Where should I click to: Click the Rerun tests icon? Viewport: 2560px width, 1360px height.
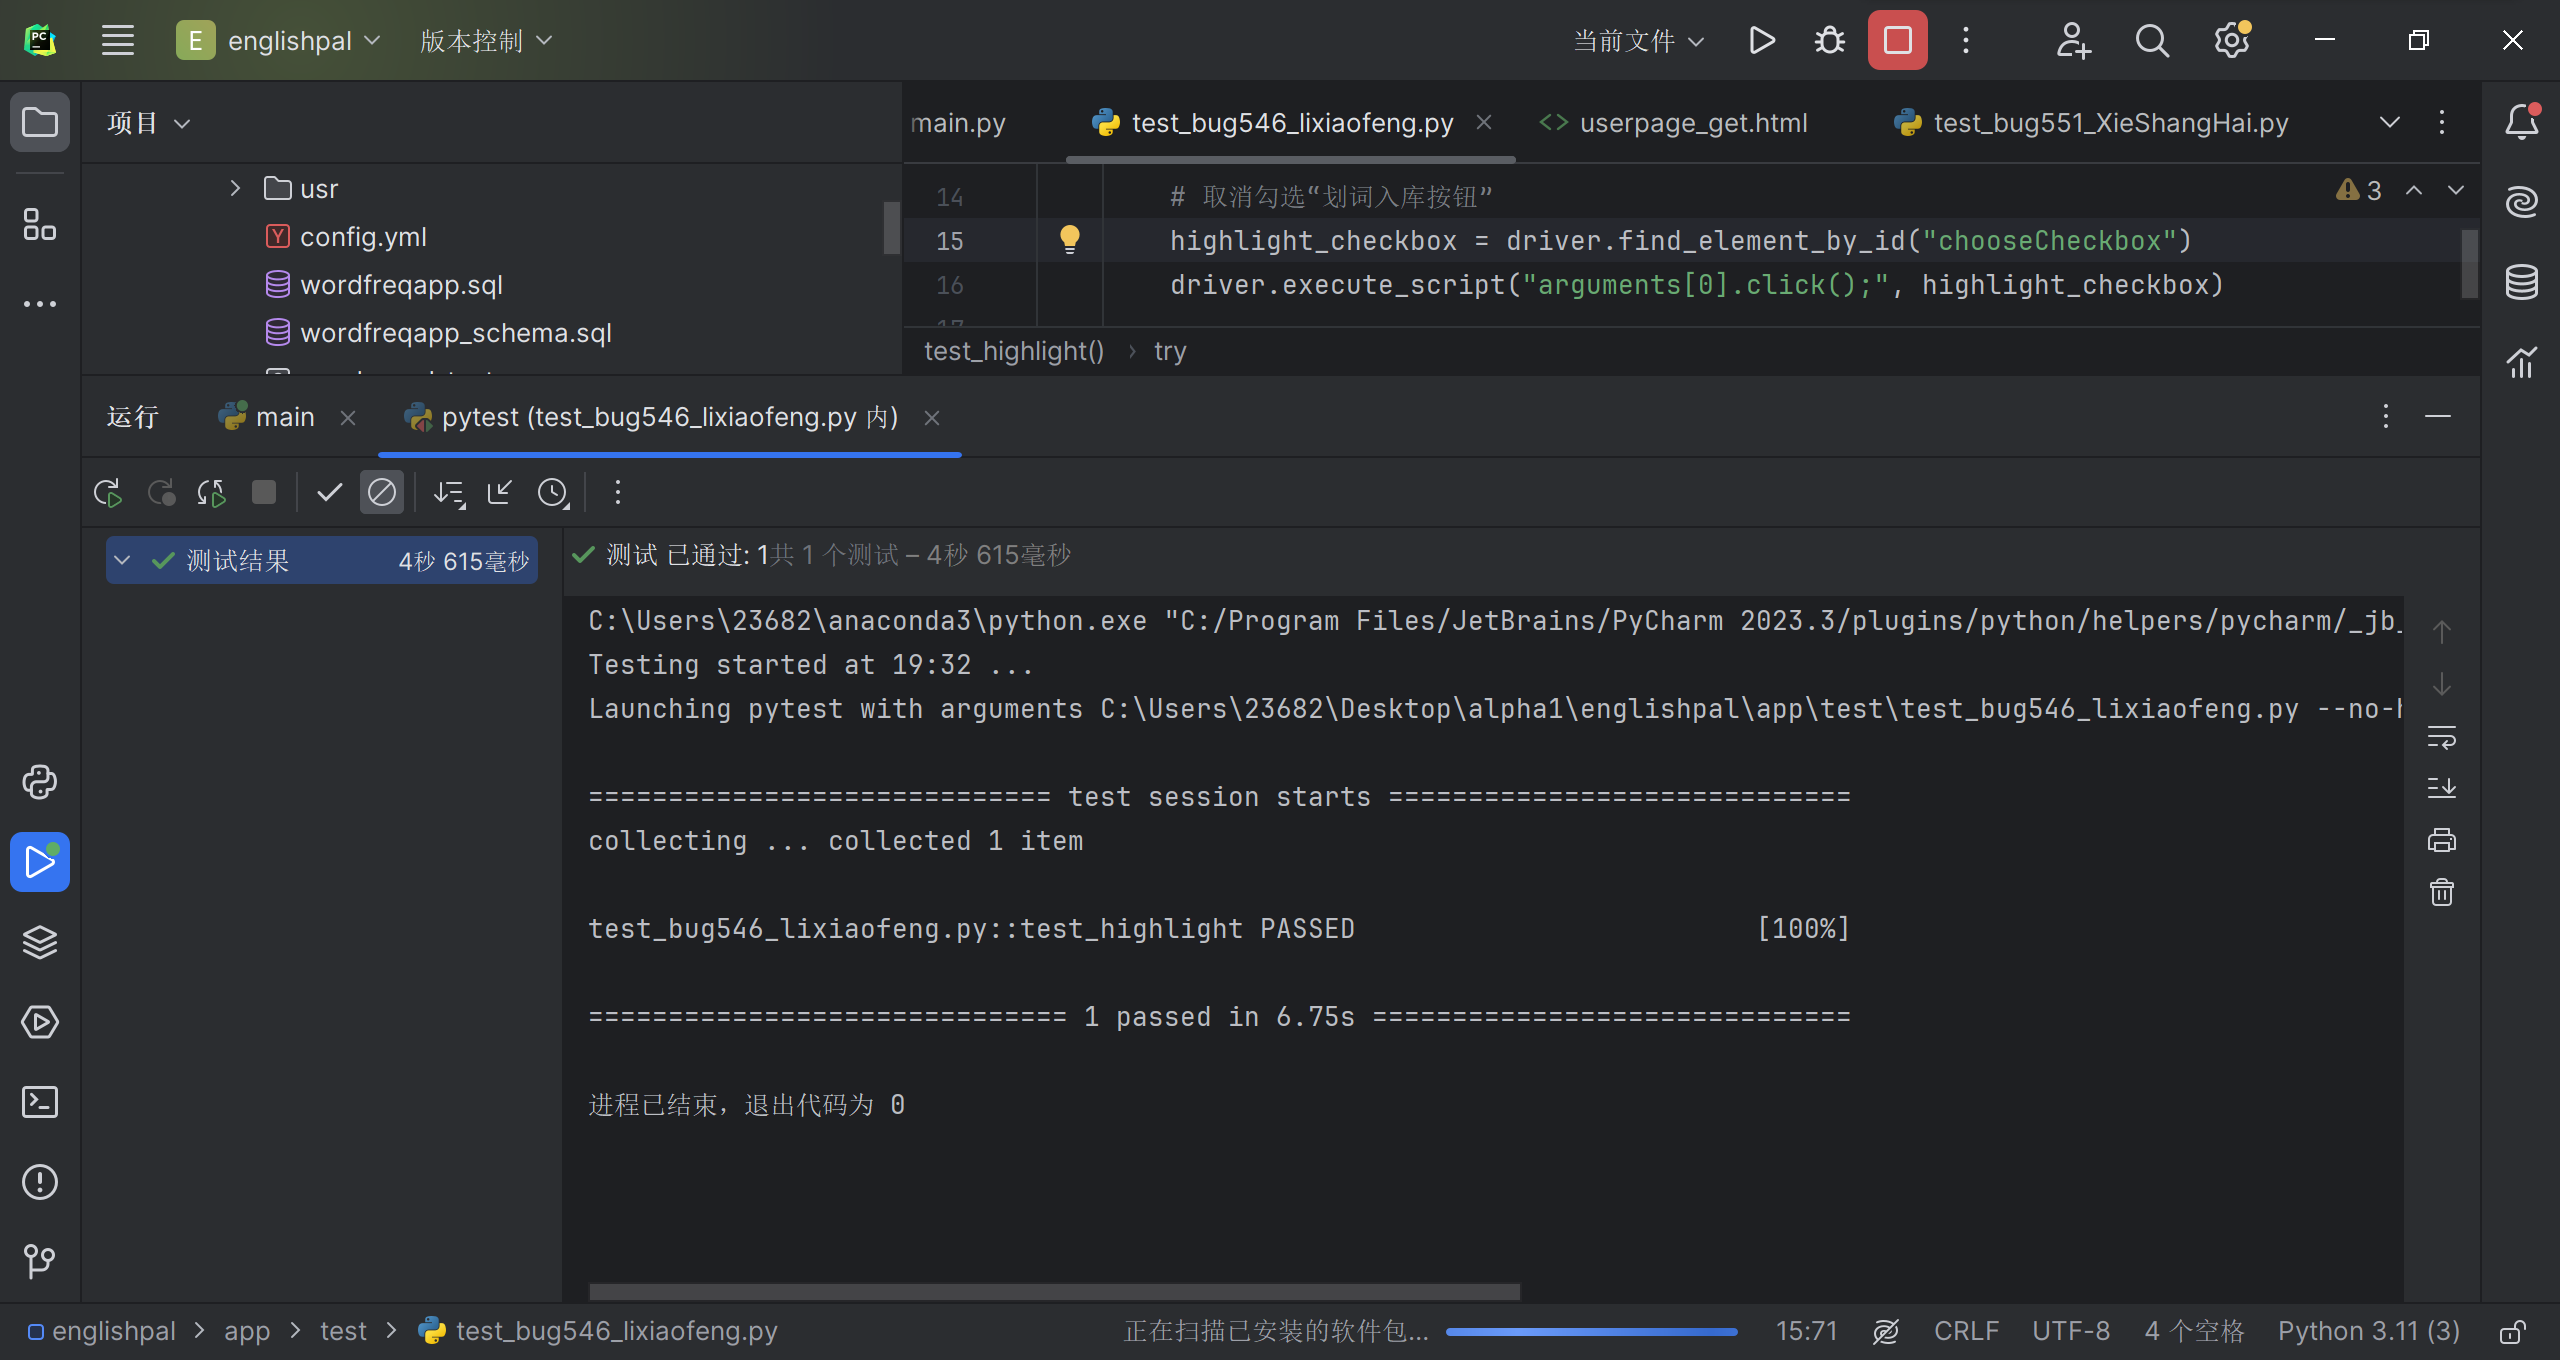[107, 493]
